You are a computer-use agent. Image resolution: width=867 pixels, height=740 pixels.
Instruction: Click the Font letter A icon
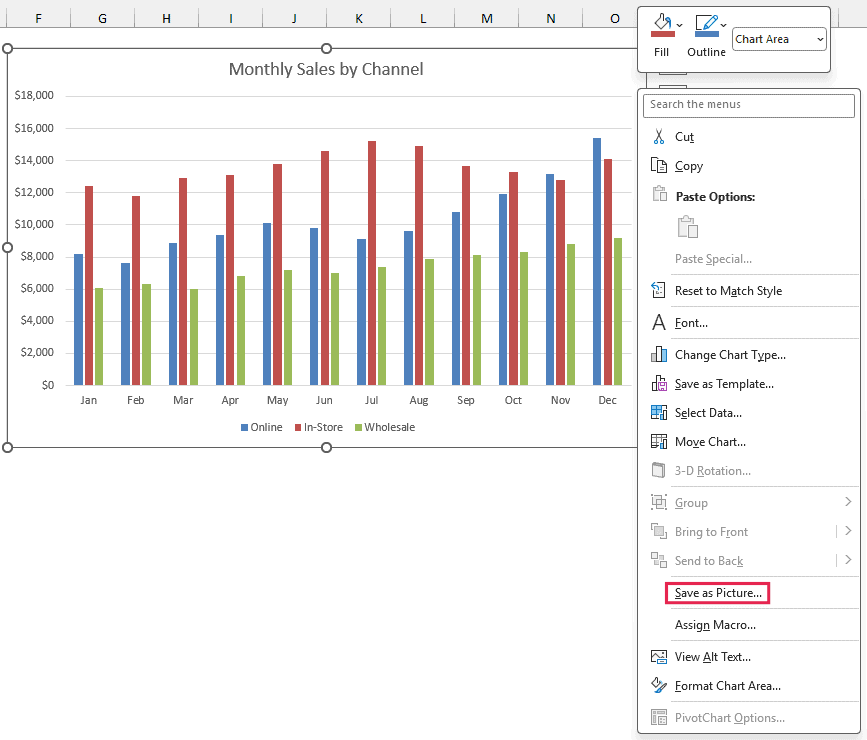659,322
